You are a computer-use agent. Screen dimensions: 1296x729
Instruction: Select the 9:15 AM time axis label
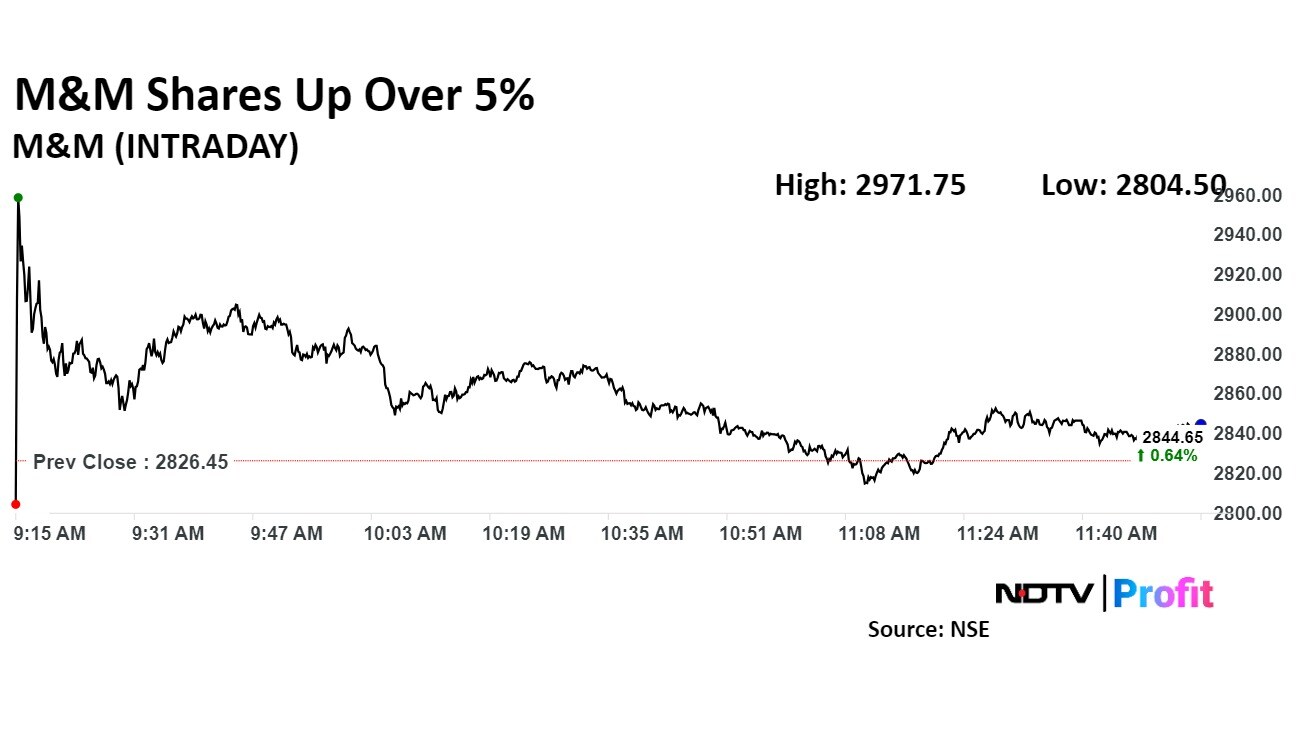tap(50, 534)
